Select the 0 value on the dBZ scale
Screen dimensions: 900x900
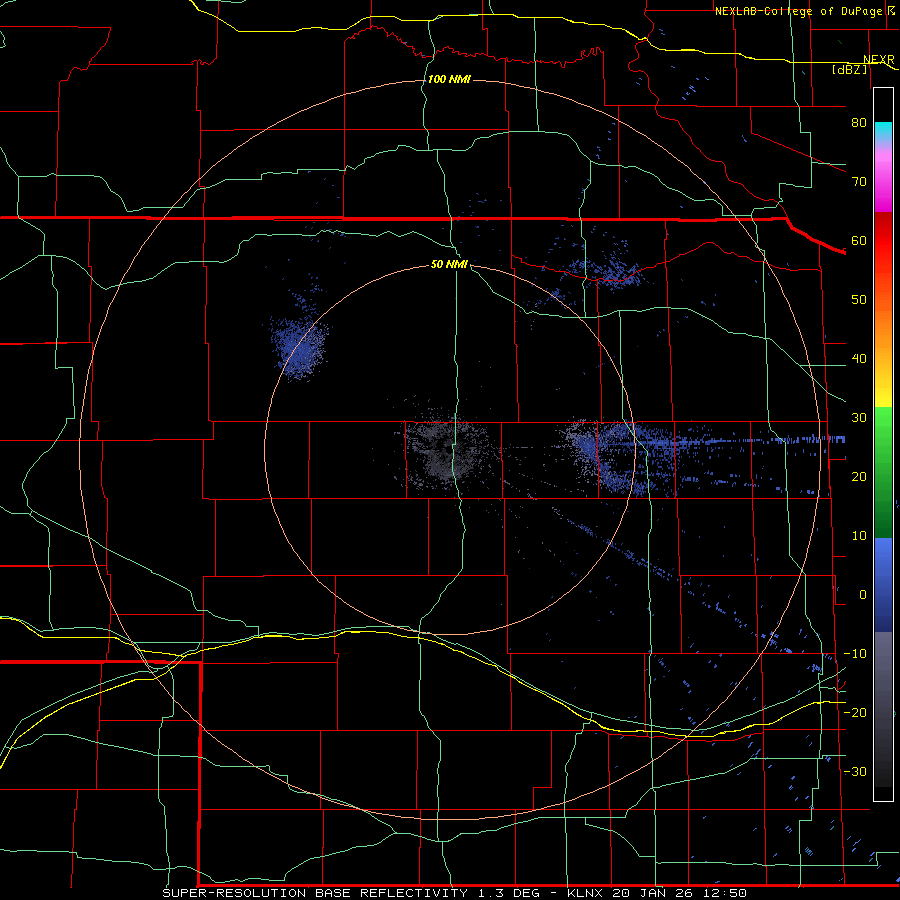pyautogui.click(x=862, y=595)
